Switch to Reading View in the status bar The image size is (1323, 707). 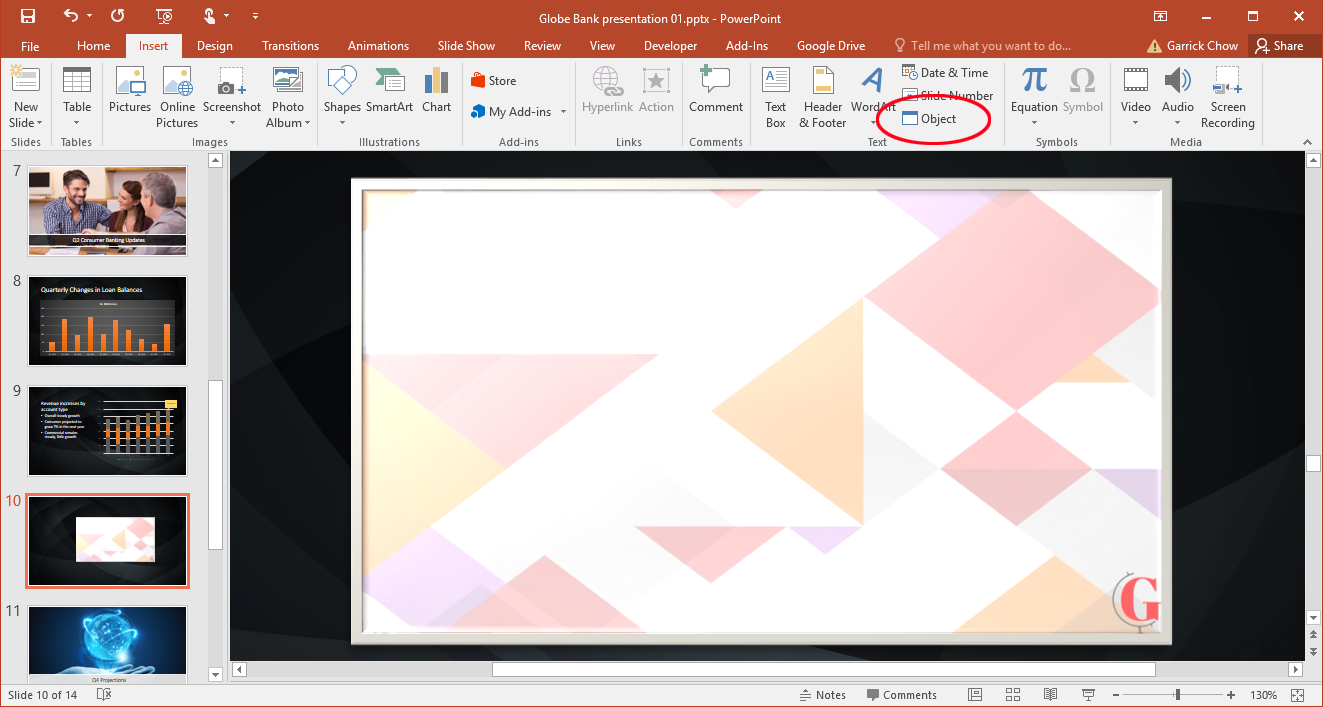[x=1050, y=695]
